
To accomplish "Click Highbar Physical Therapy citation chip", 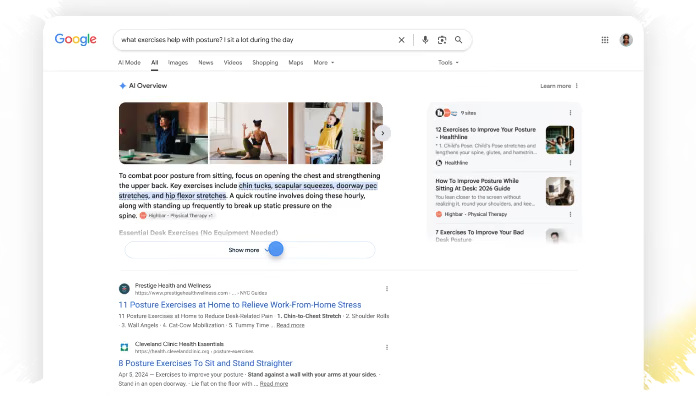I will pyautogui.click(x=177, y=216).
